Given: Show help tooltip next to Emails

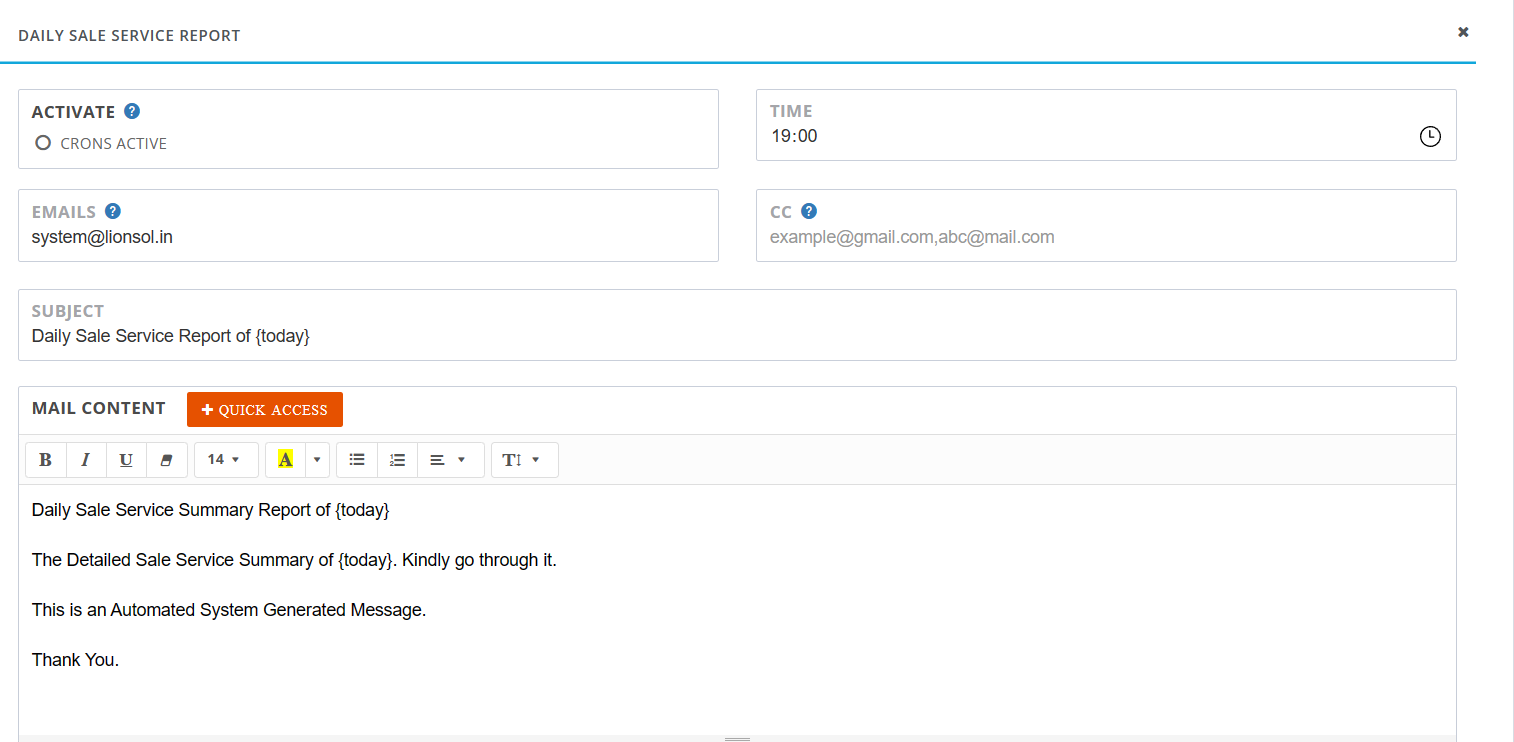Looking at the screenshot, I should click(113, 211).
